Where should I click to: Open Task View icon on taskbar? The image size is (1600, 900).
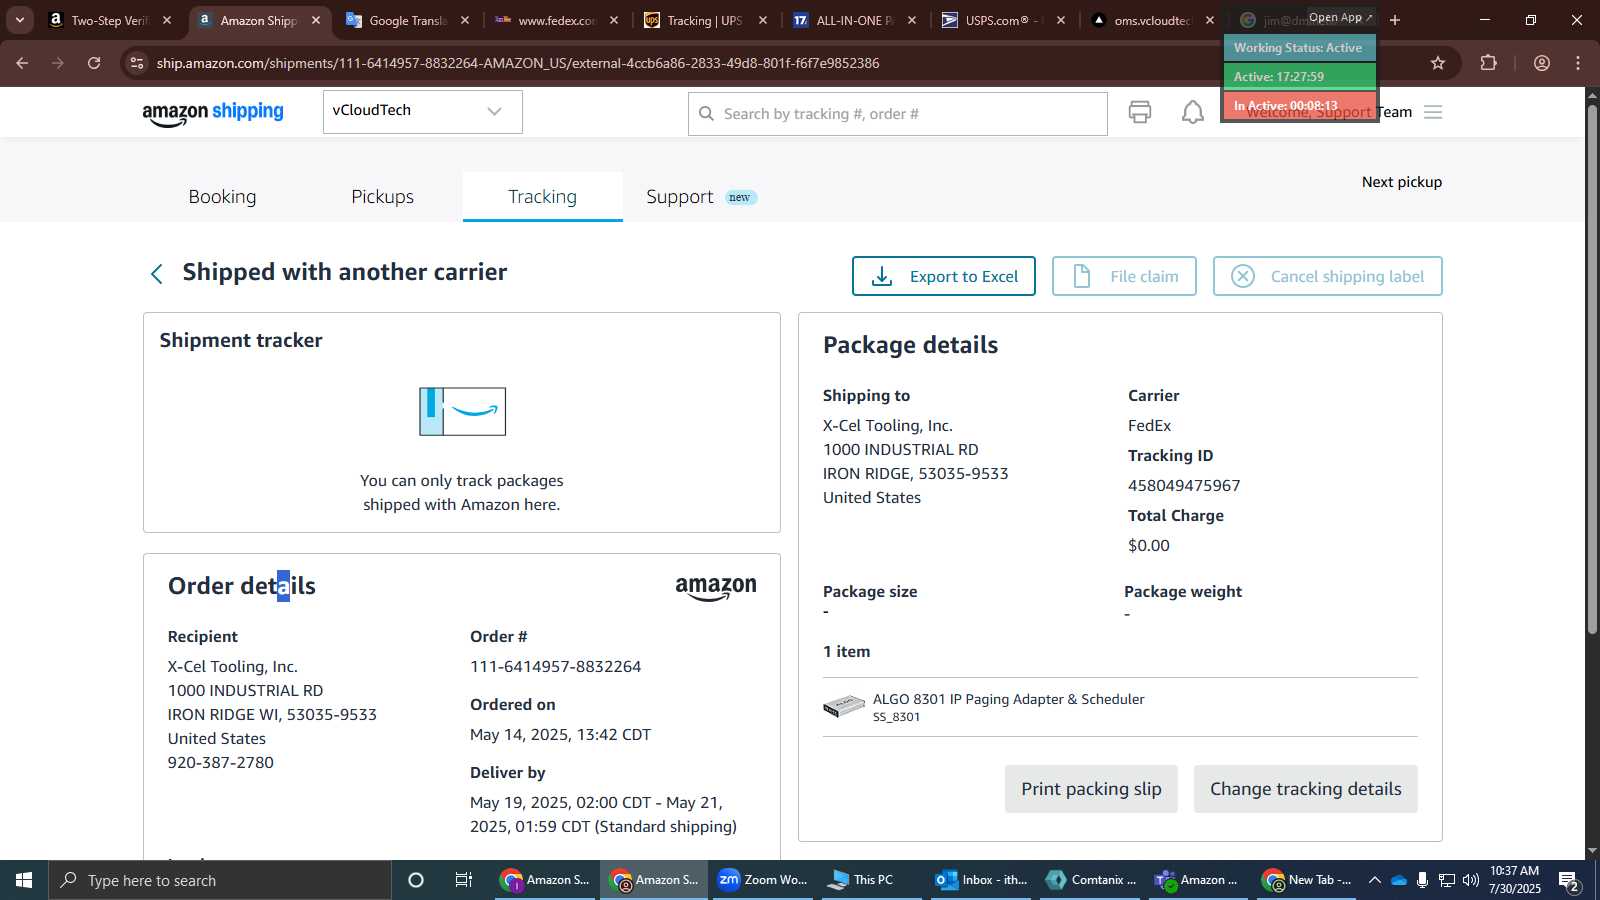464,880
